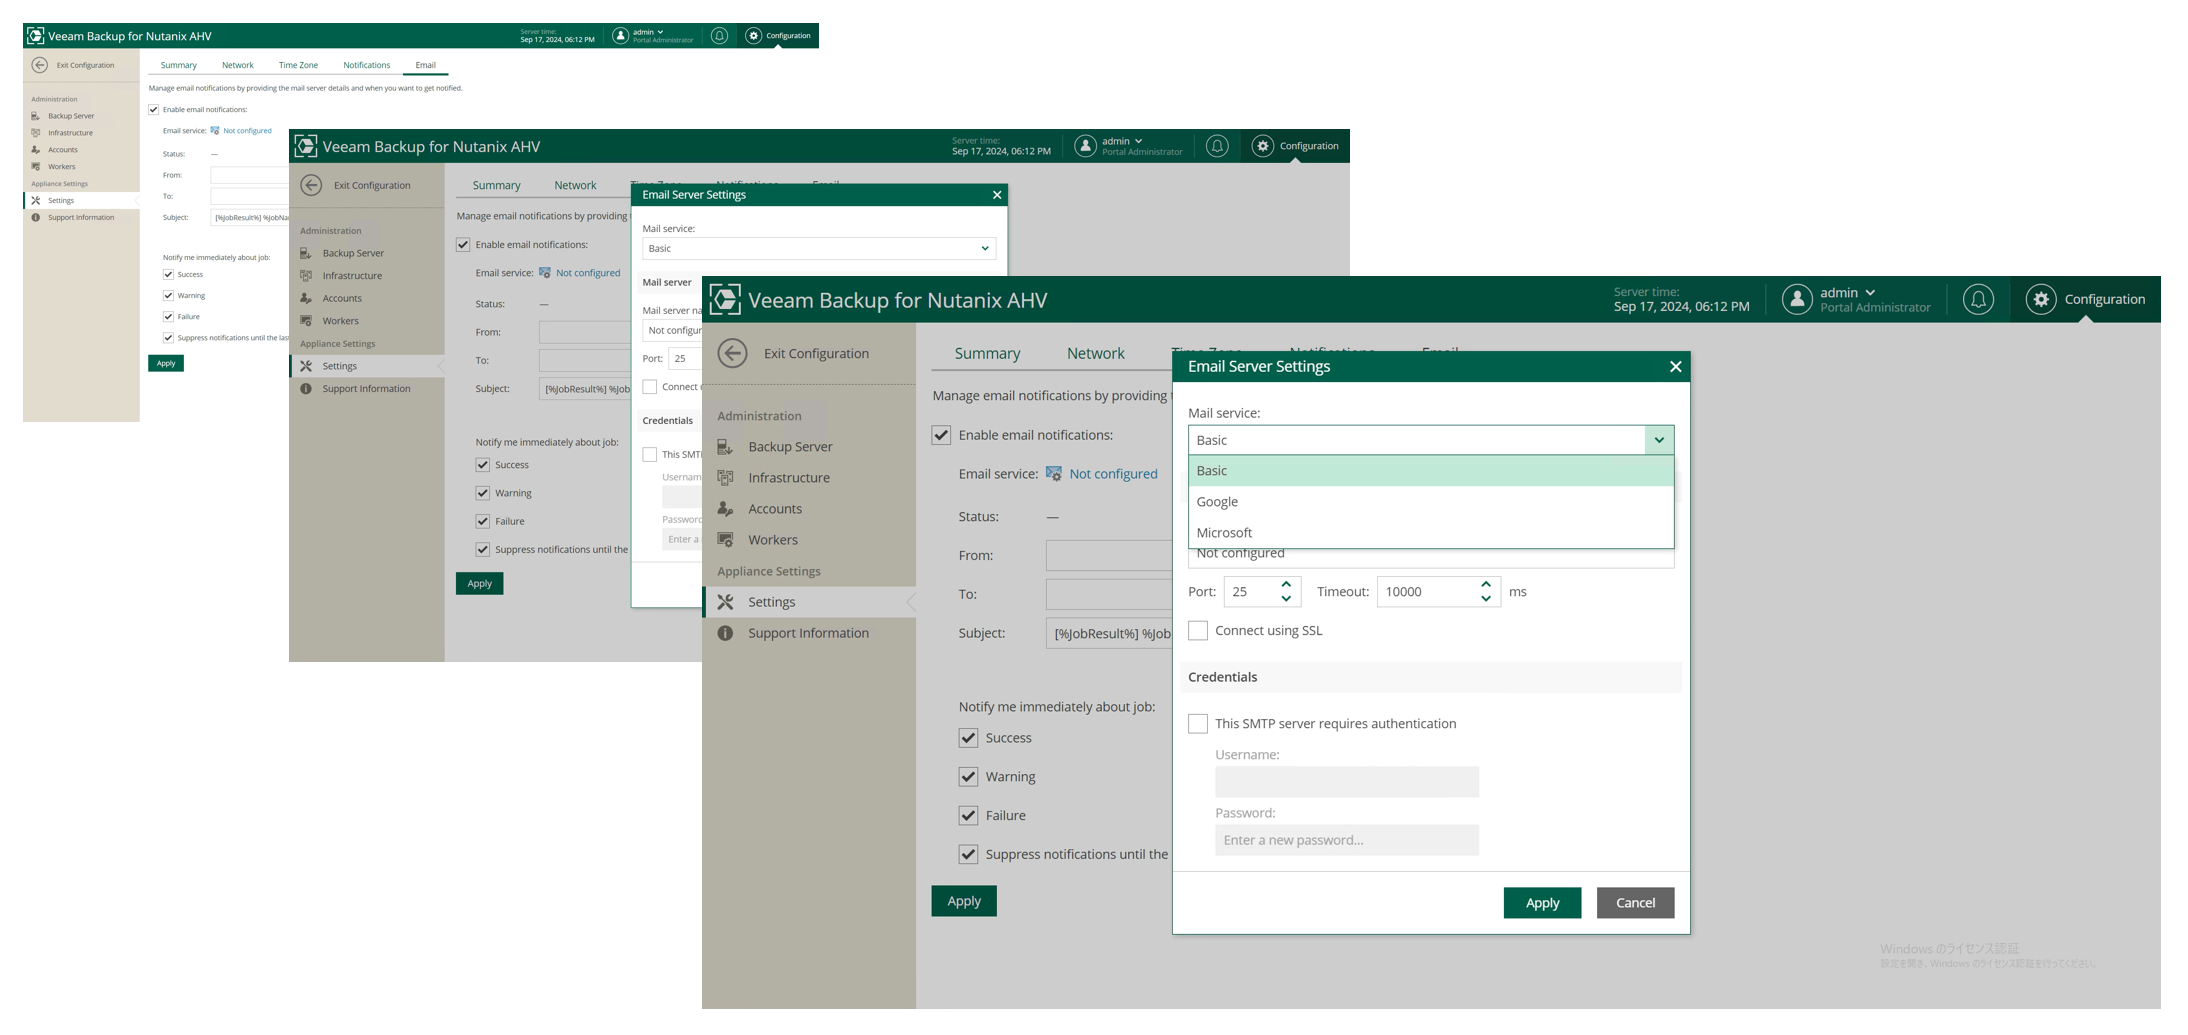
Task: Click the admin user avatar in front window
Action: coord(1797,299)
